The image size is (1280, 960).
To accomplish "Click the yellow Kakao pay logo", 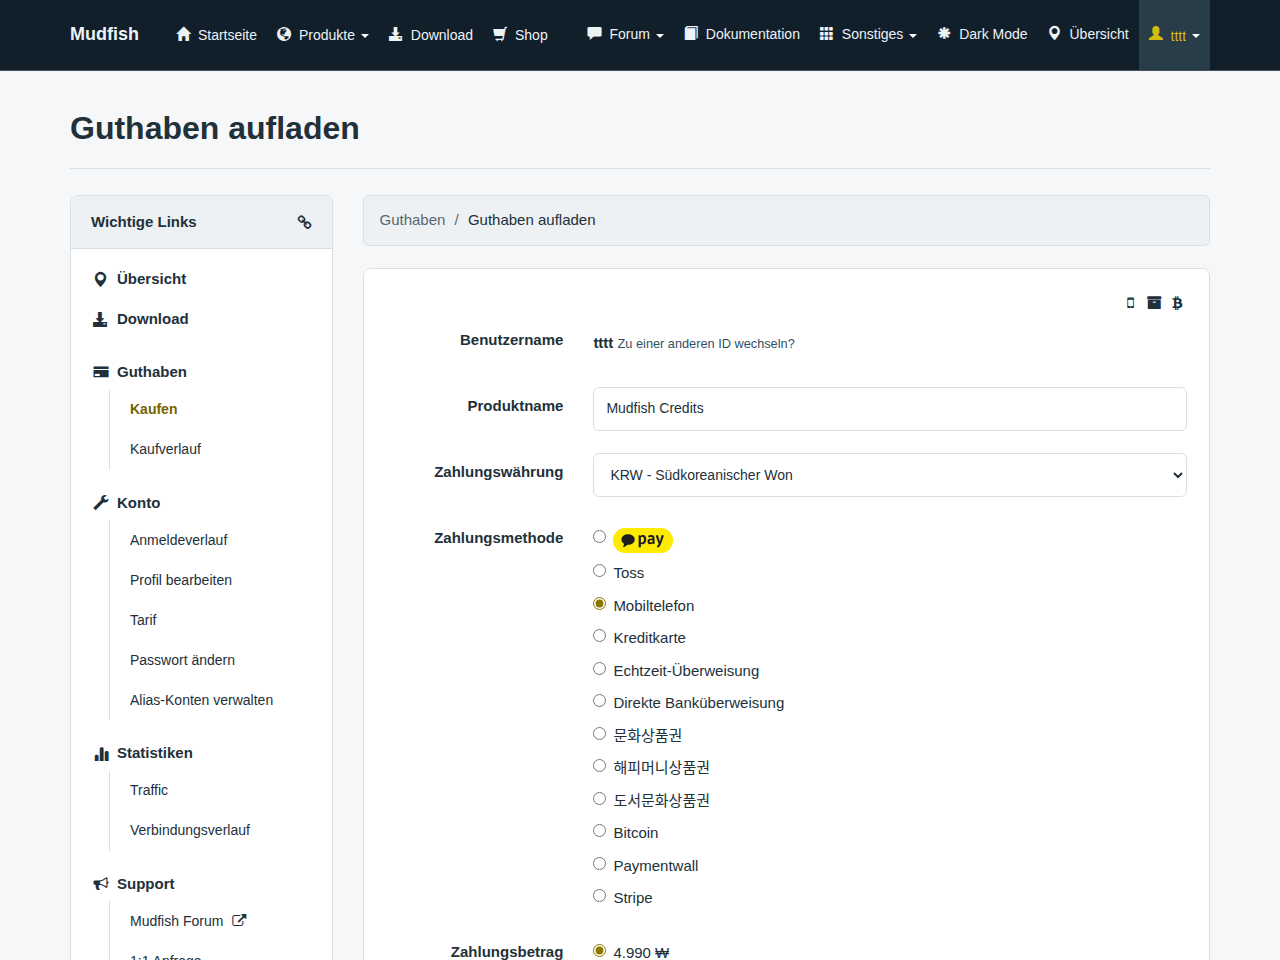I will 643,540.
